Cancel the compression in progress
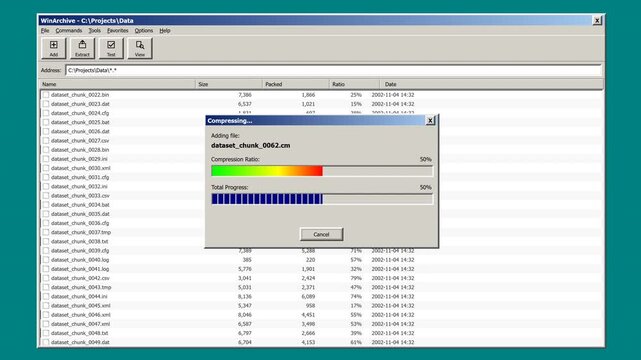This screenshot has height=360, width=641. pos(321,234)
